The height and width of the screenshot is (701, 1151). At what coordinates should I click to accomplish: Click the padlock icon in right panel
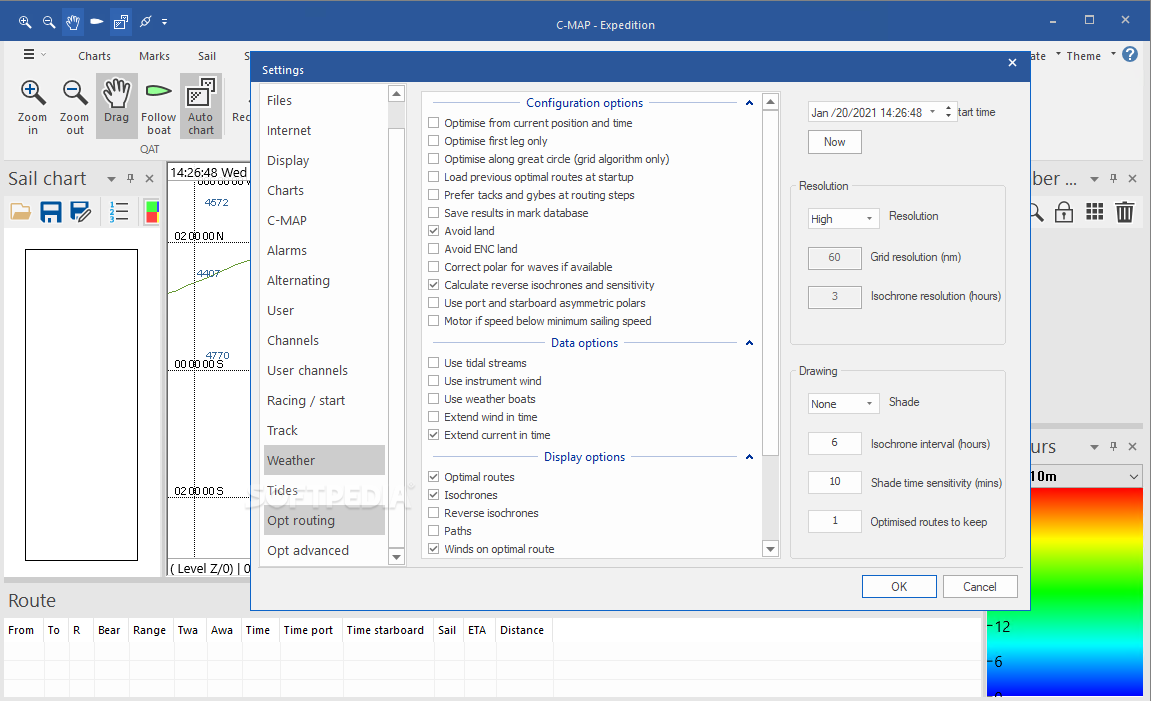1064,212
